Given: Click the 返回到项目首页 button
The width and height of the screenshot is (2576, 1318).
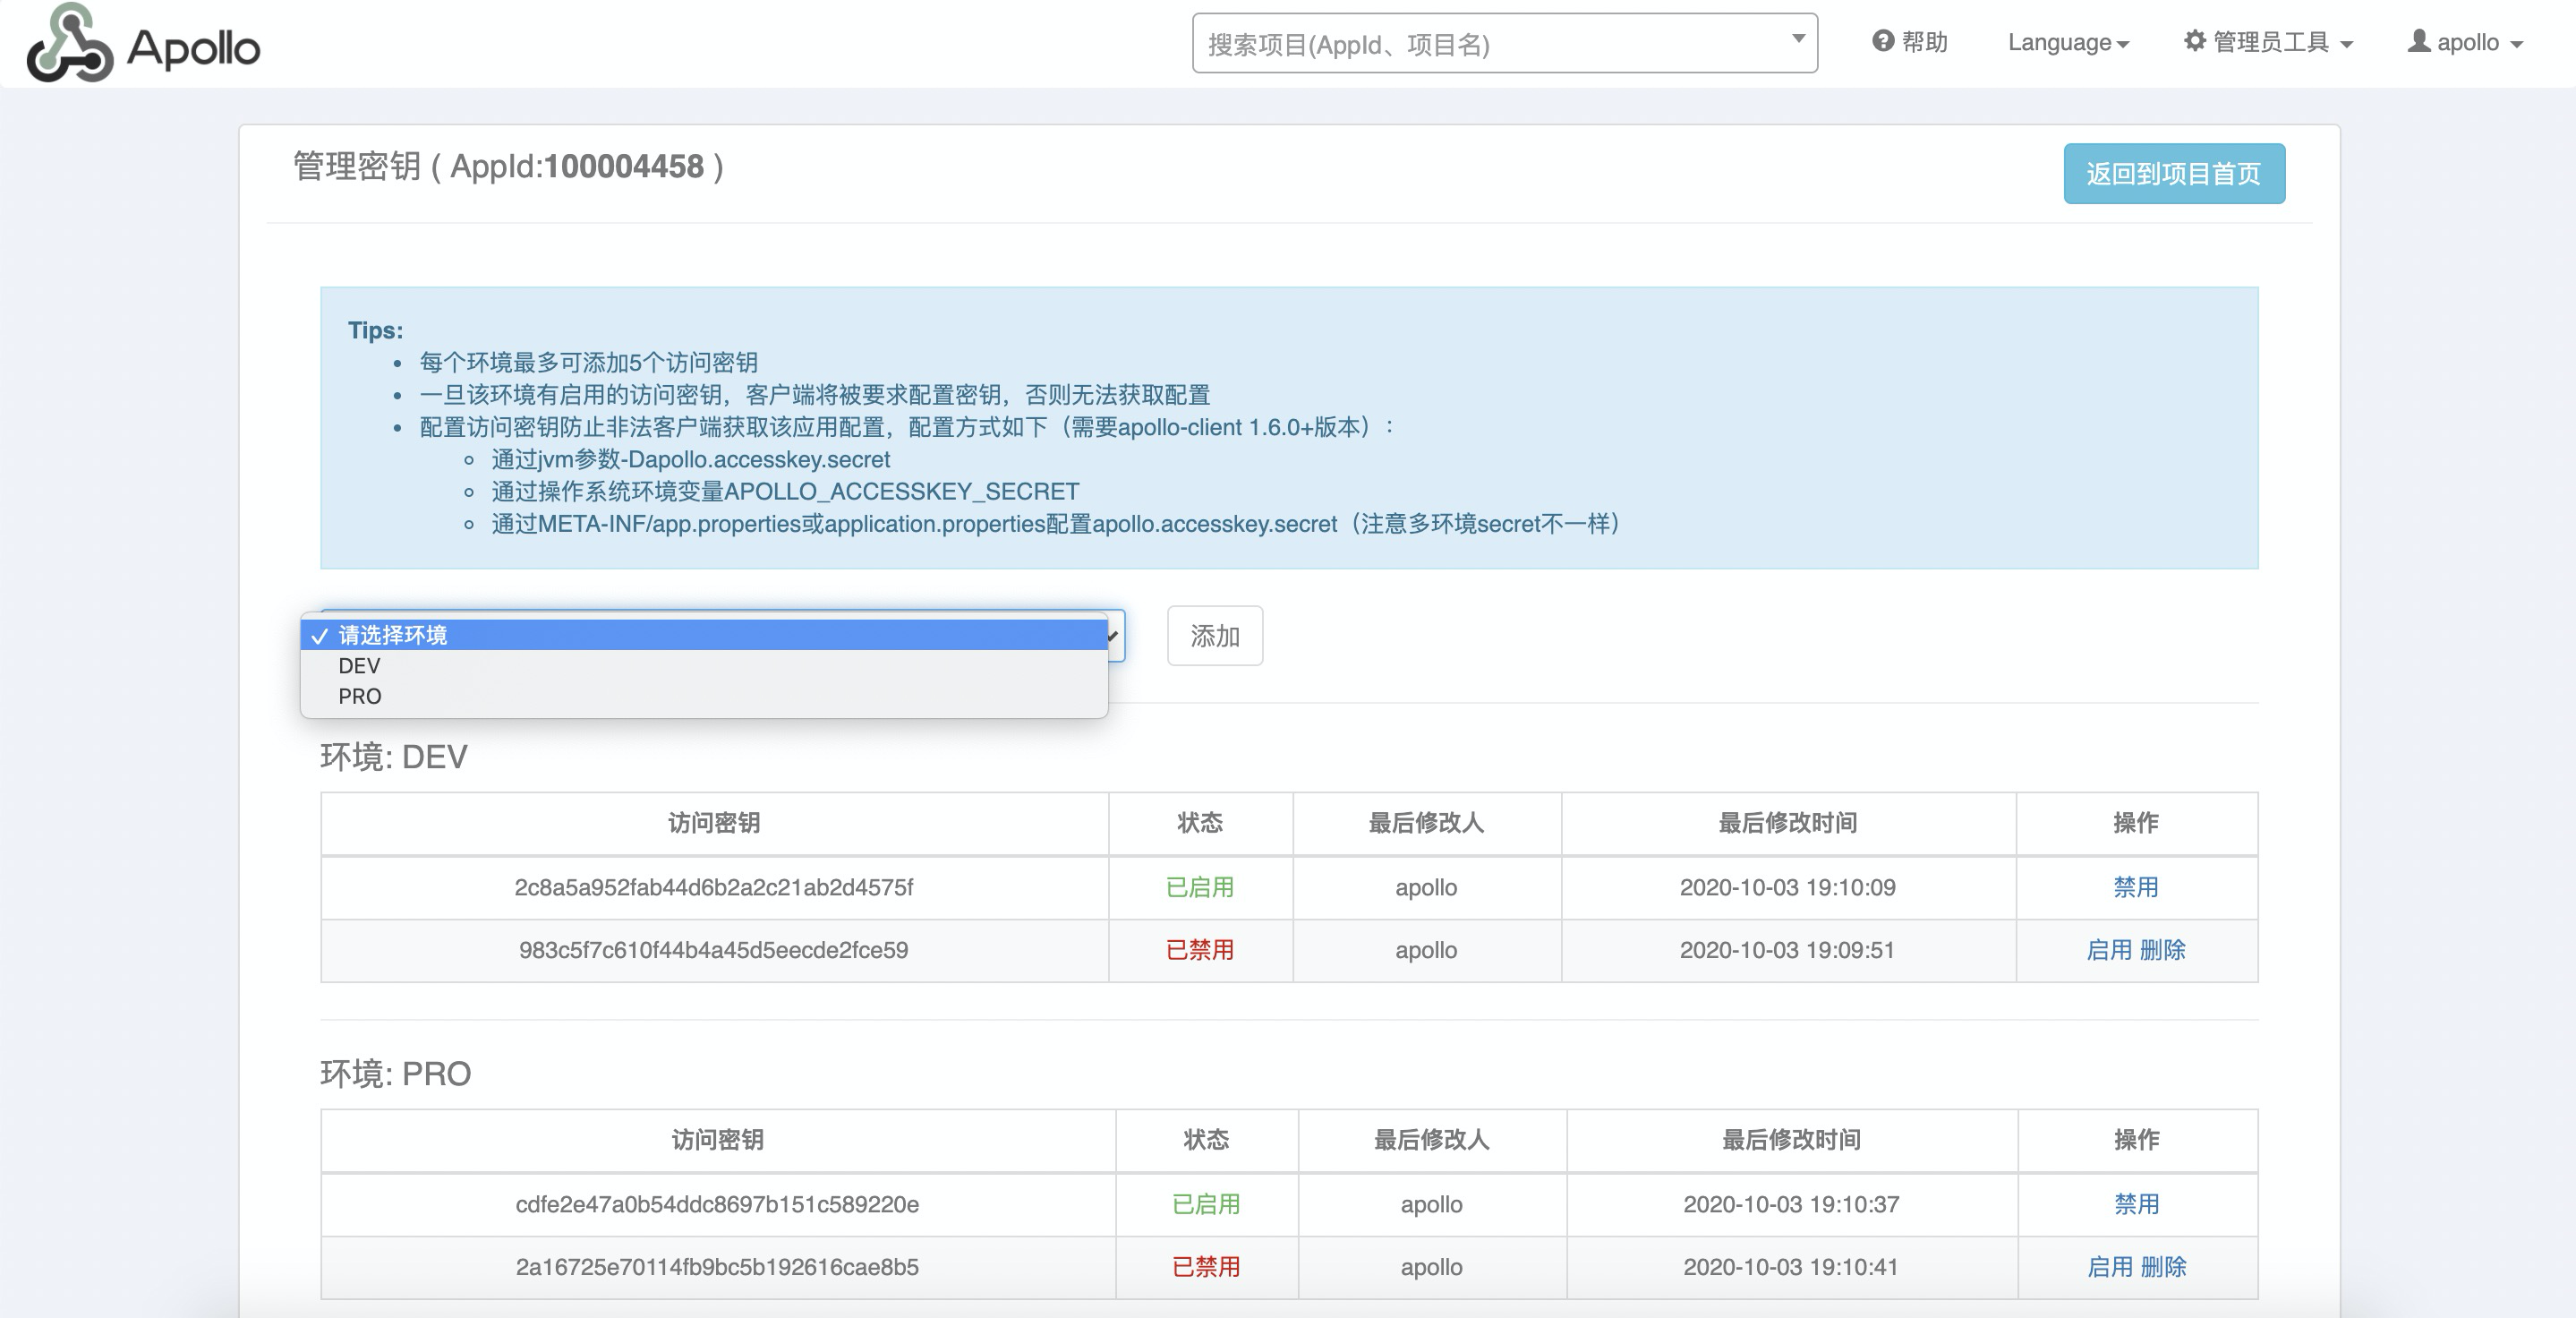Looking at the screenshot, I should (x=2174, y=173).
